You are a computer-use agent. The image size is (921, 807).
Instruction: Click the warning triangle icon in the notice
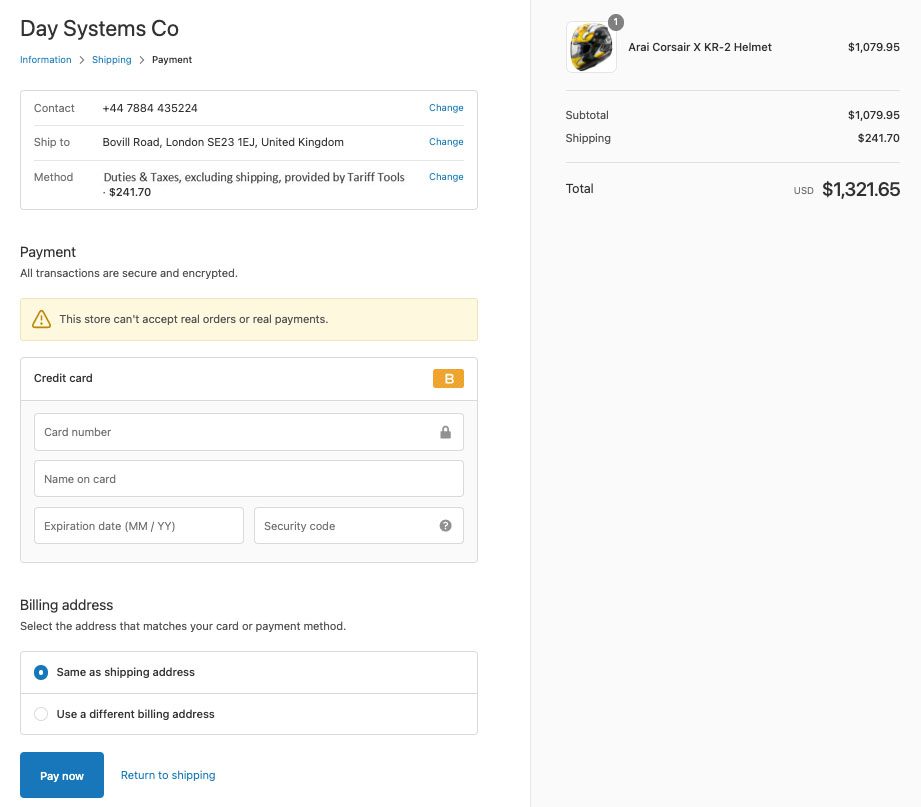[41, 319]
